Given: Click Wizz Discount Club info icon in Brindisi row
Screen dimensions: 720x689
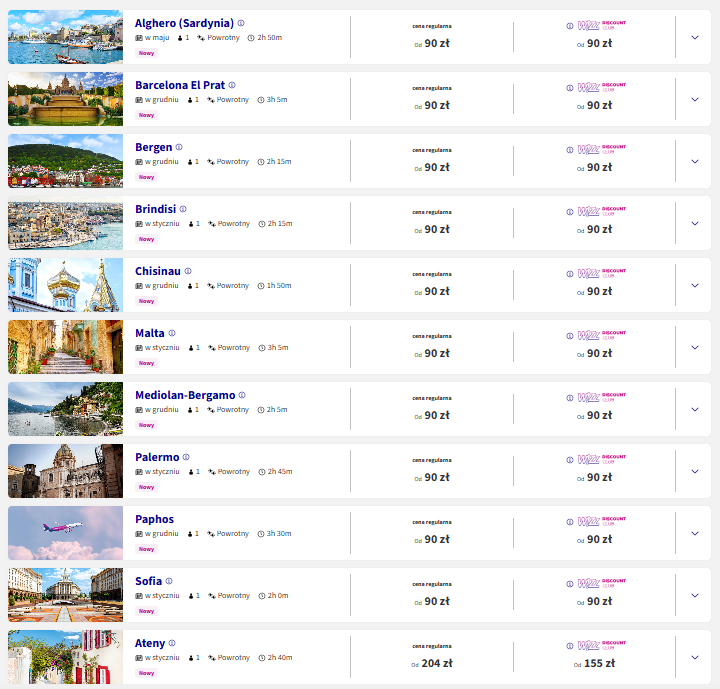Looking at the screenshot, I should coord(570,212).
